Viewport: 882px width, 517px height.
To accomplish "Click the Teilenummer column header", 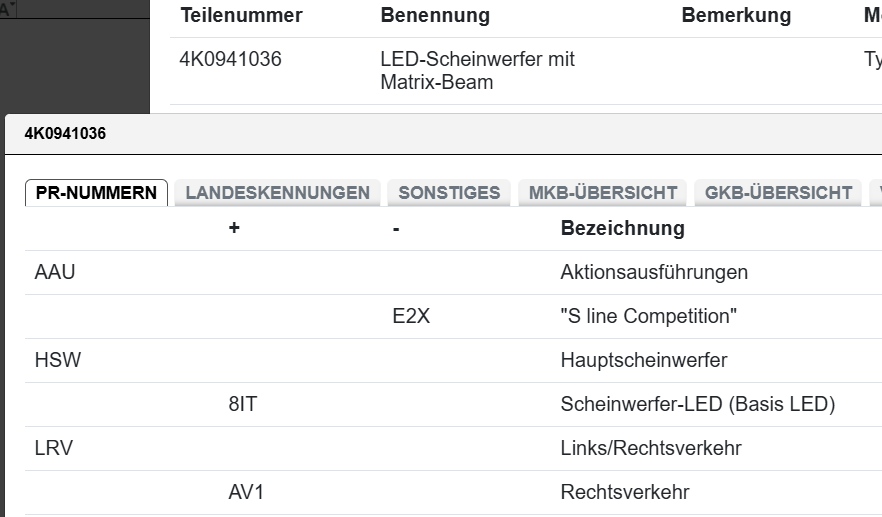I will pos(241,16).
